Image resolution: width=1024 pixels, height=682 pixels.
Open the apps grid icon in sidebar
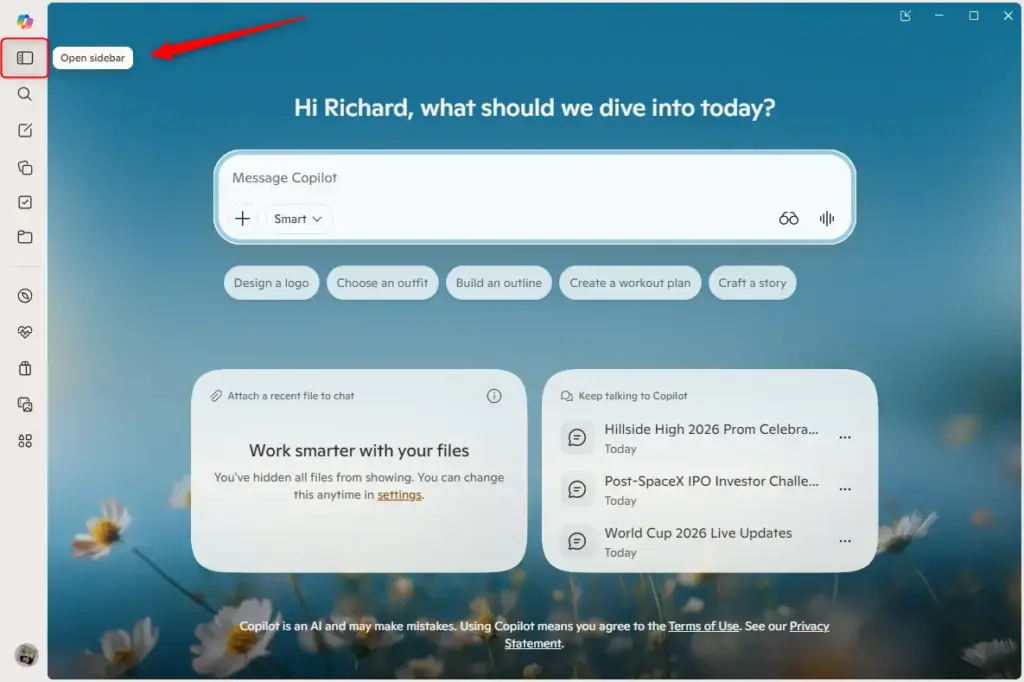(x=25, y=441)
